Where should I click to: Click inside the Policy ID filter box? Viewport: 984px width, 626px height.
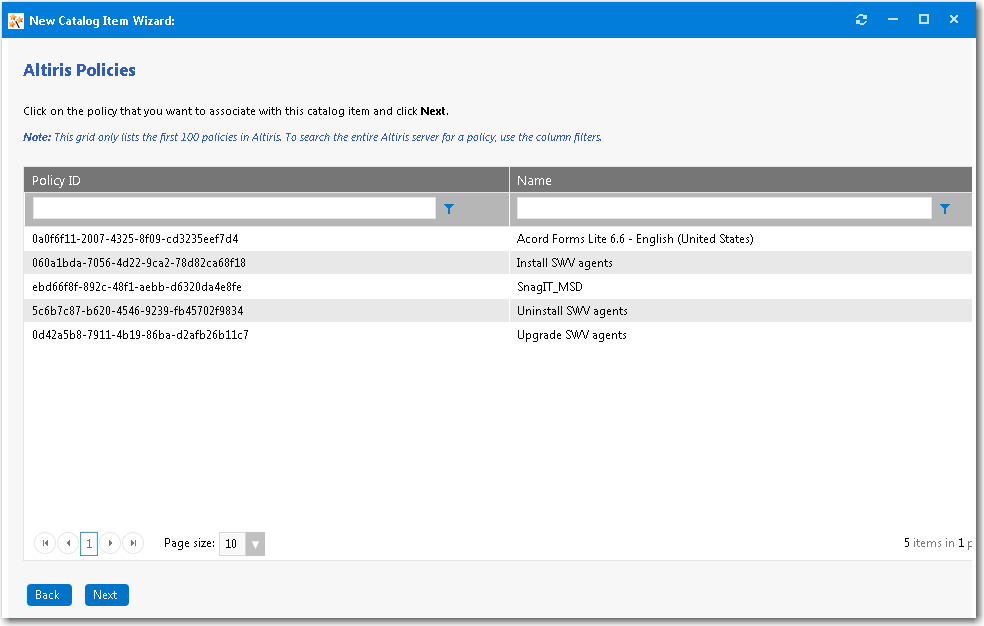tap(232, 208)
